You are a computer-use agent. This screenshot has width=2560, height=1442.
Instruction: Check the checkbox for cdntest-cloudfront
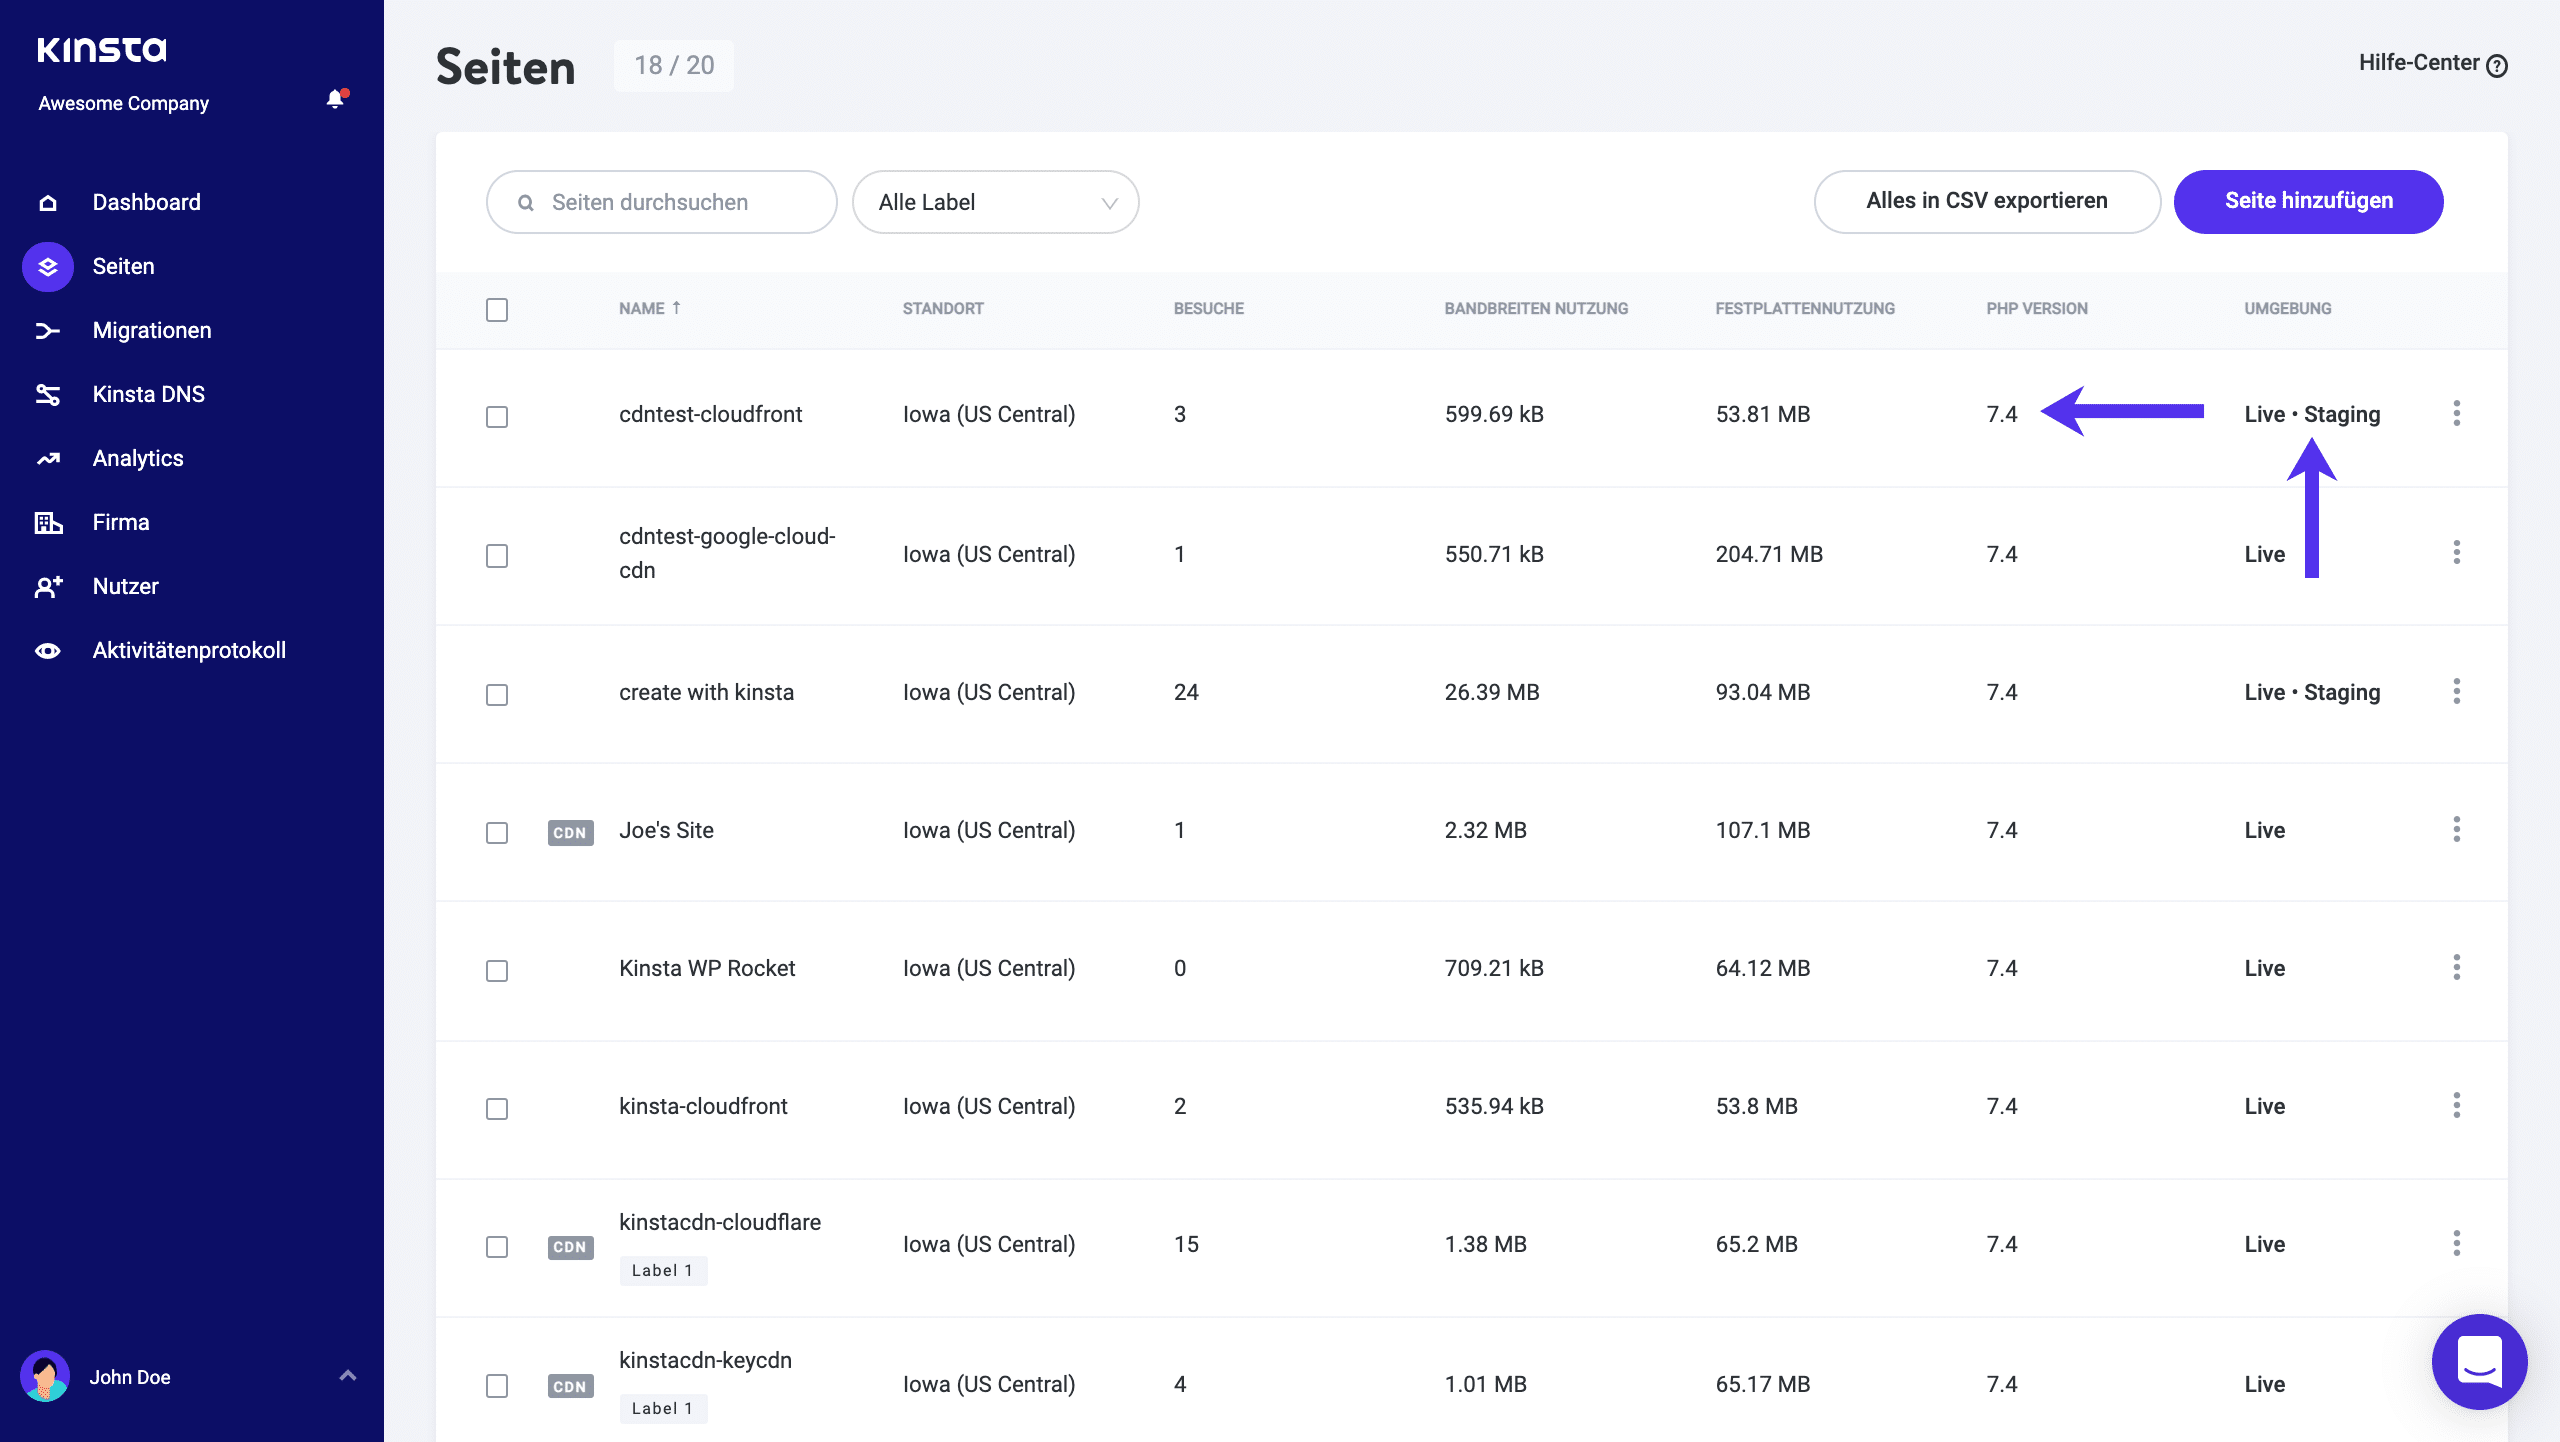[498, 417]
